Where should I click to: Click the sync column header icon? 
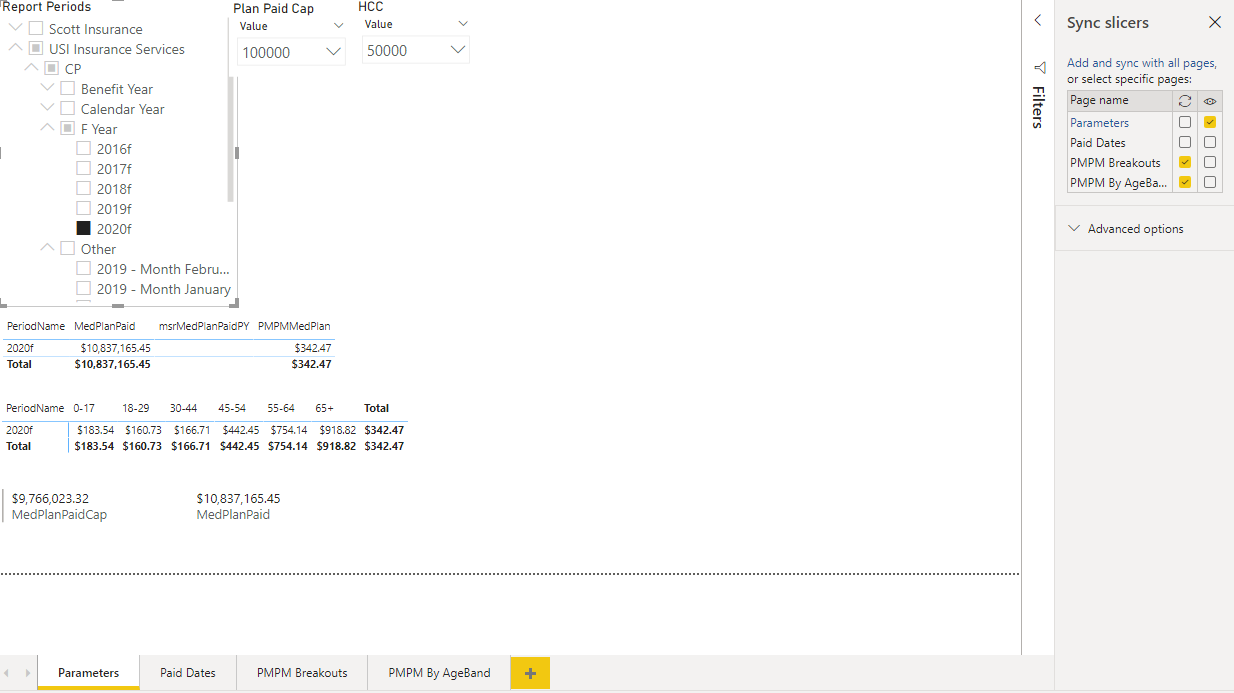pos(1185,101)
